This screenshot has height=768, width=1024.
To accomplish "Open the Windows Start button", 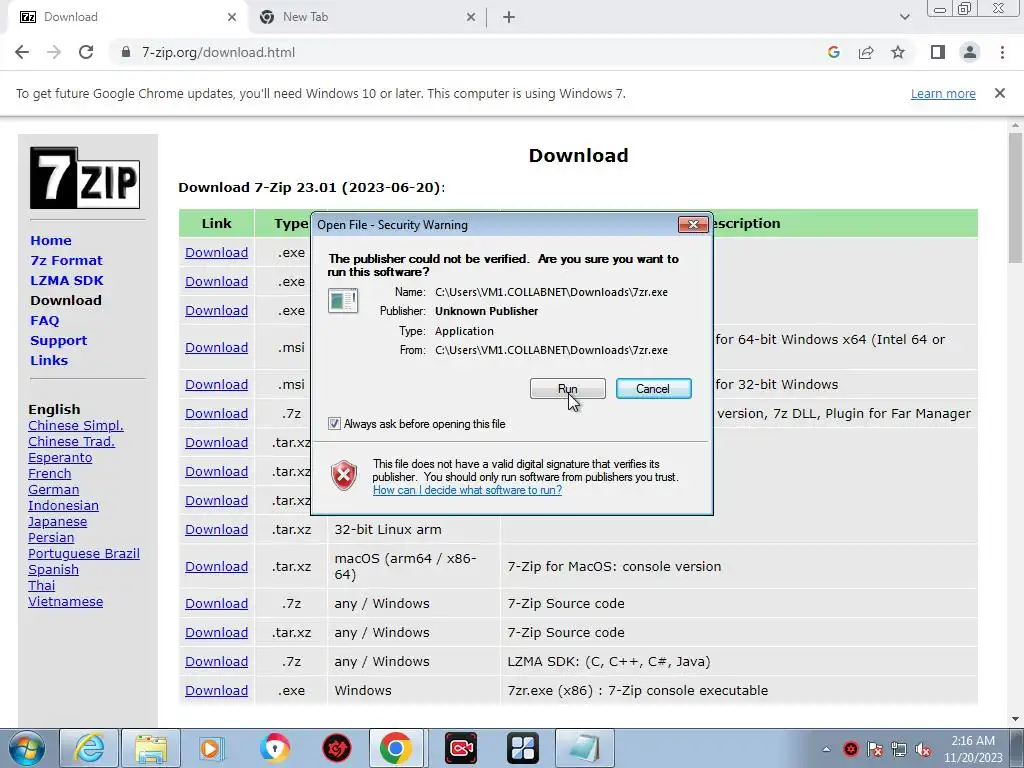I will point(27,748).
